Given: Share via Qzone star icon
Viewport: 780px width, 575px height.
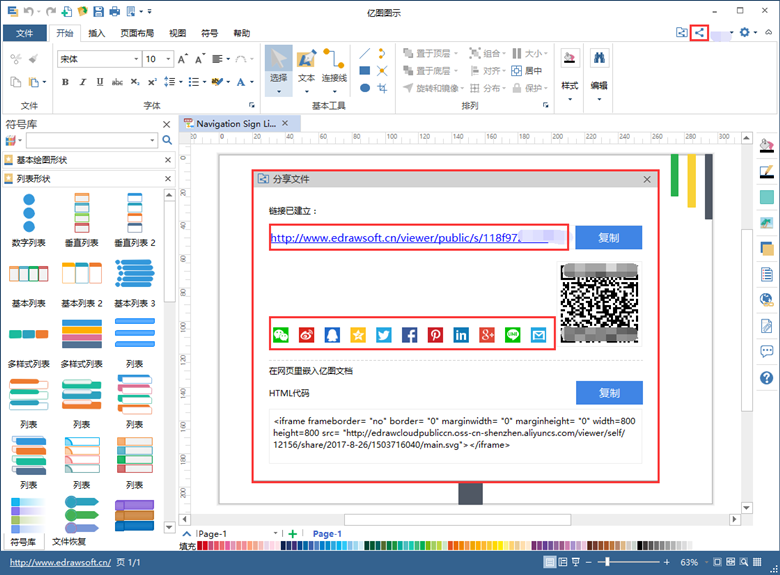Looking at the screenshot, I should pos(358,335).
